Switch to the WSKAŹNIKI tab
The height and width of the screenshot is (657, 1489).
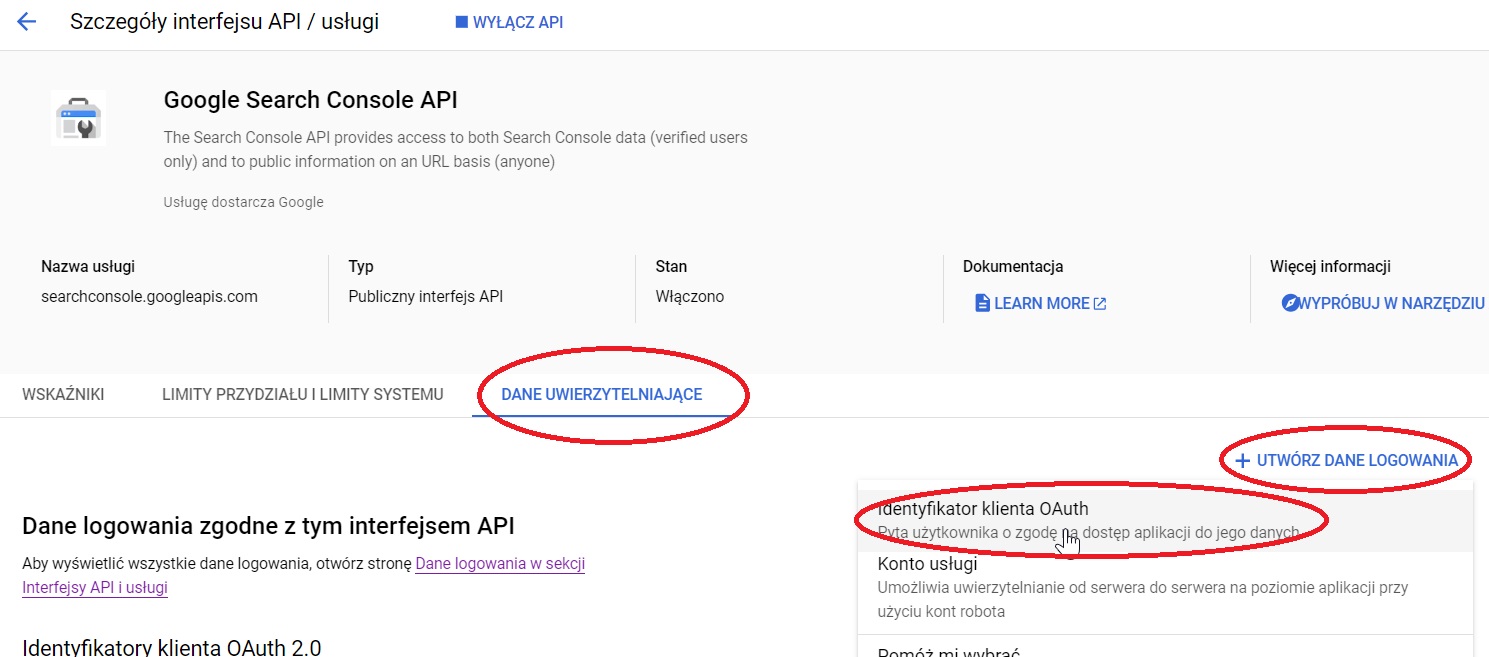(63, 394)
